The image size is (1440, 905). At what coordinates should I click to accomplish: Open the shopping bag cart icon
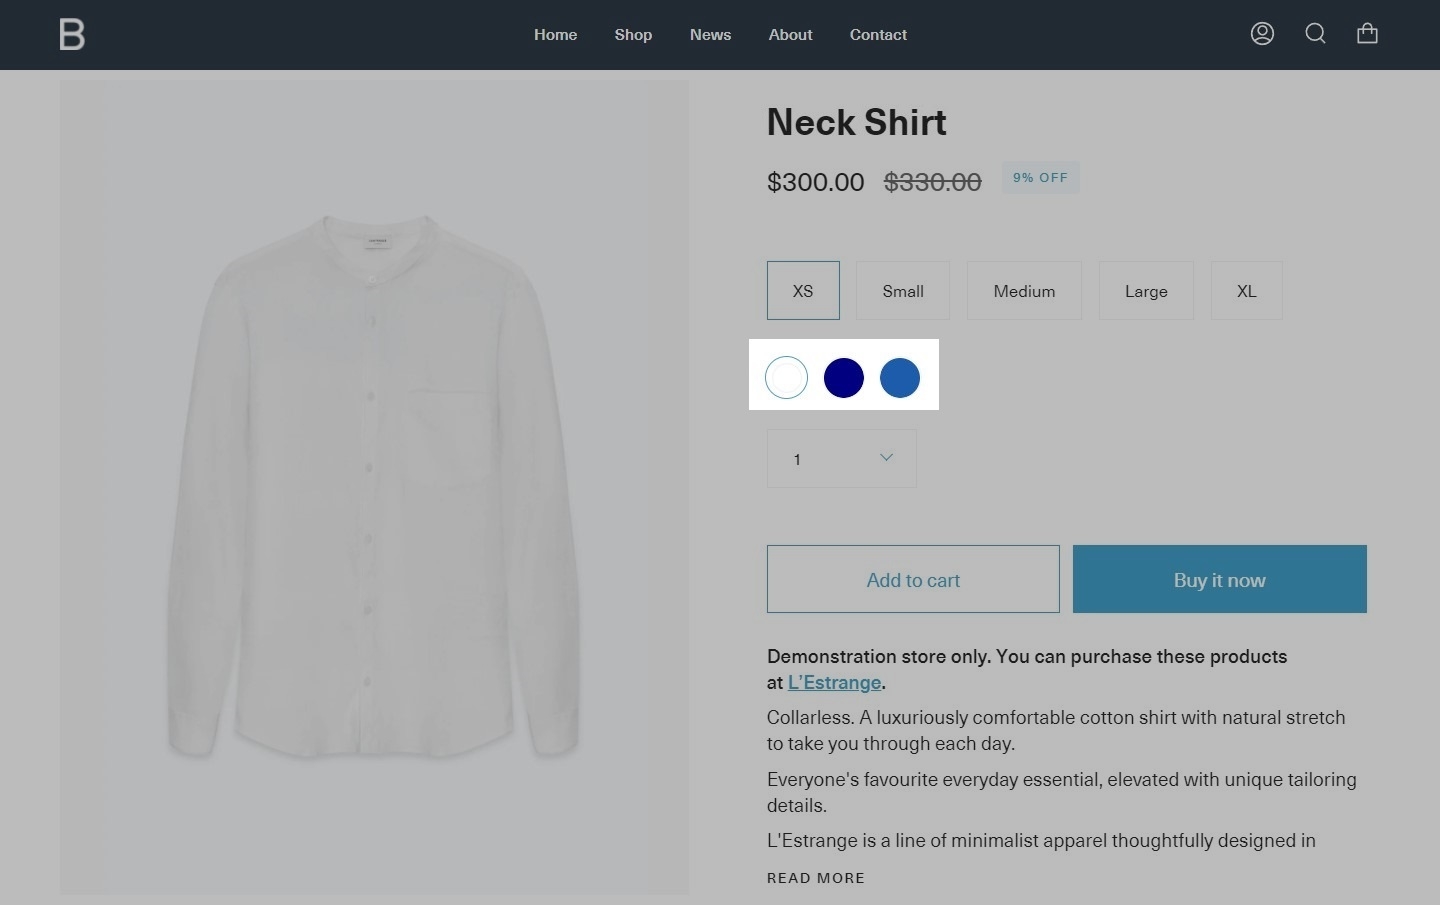[x=1367, y=34]
